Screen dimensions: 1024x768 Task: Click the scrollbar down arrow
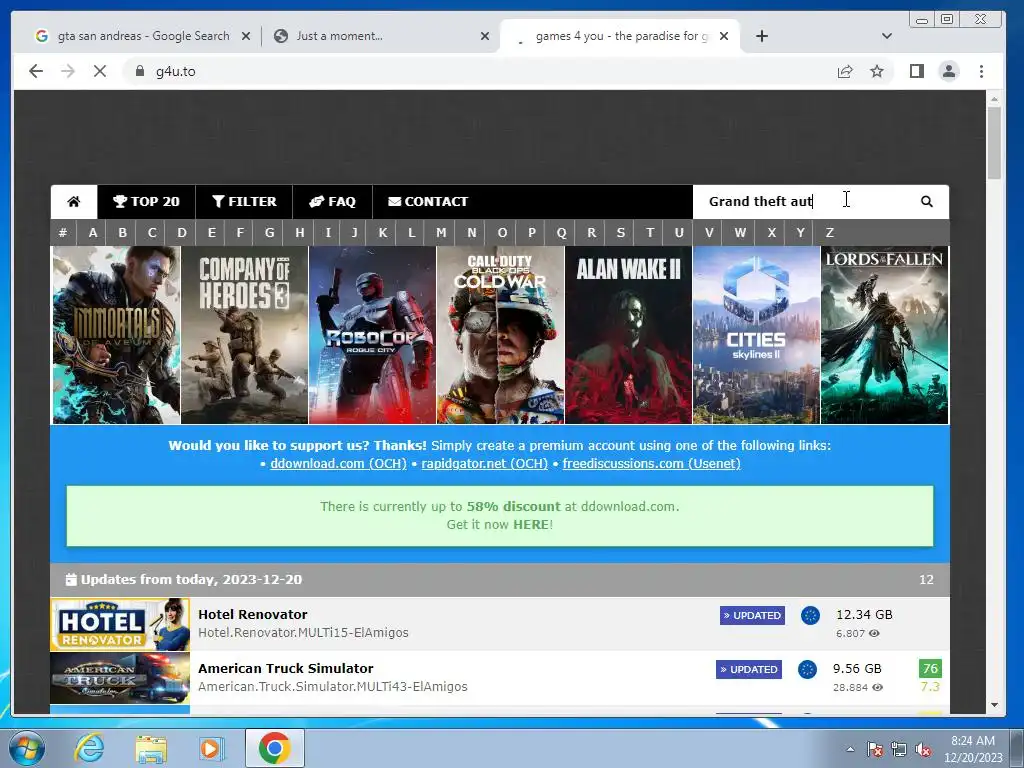994,705
